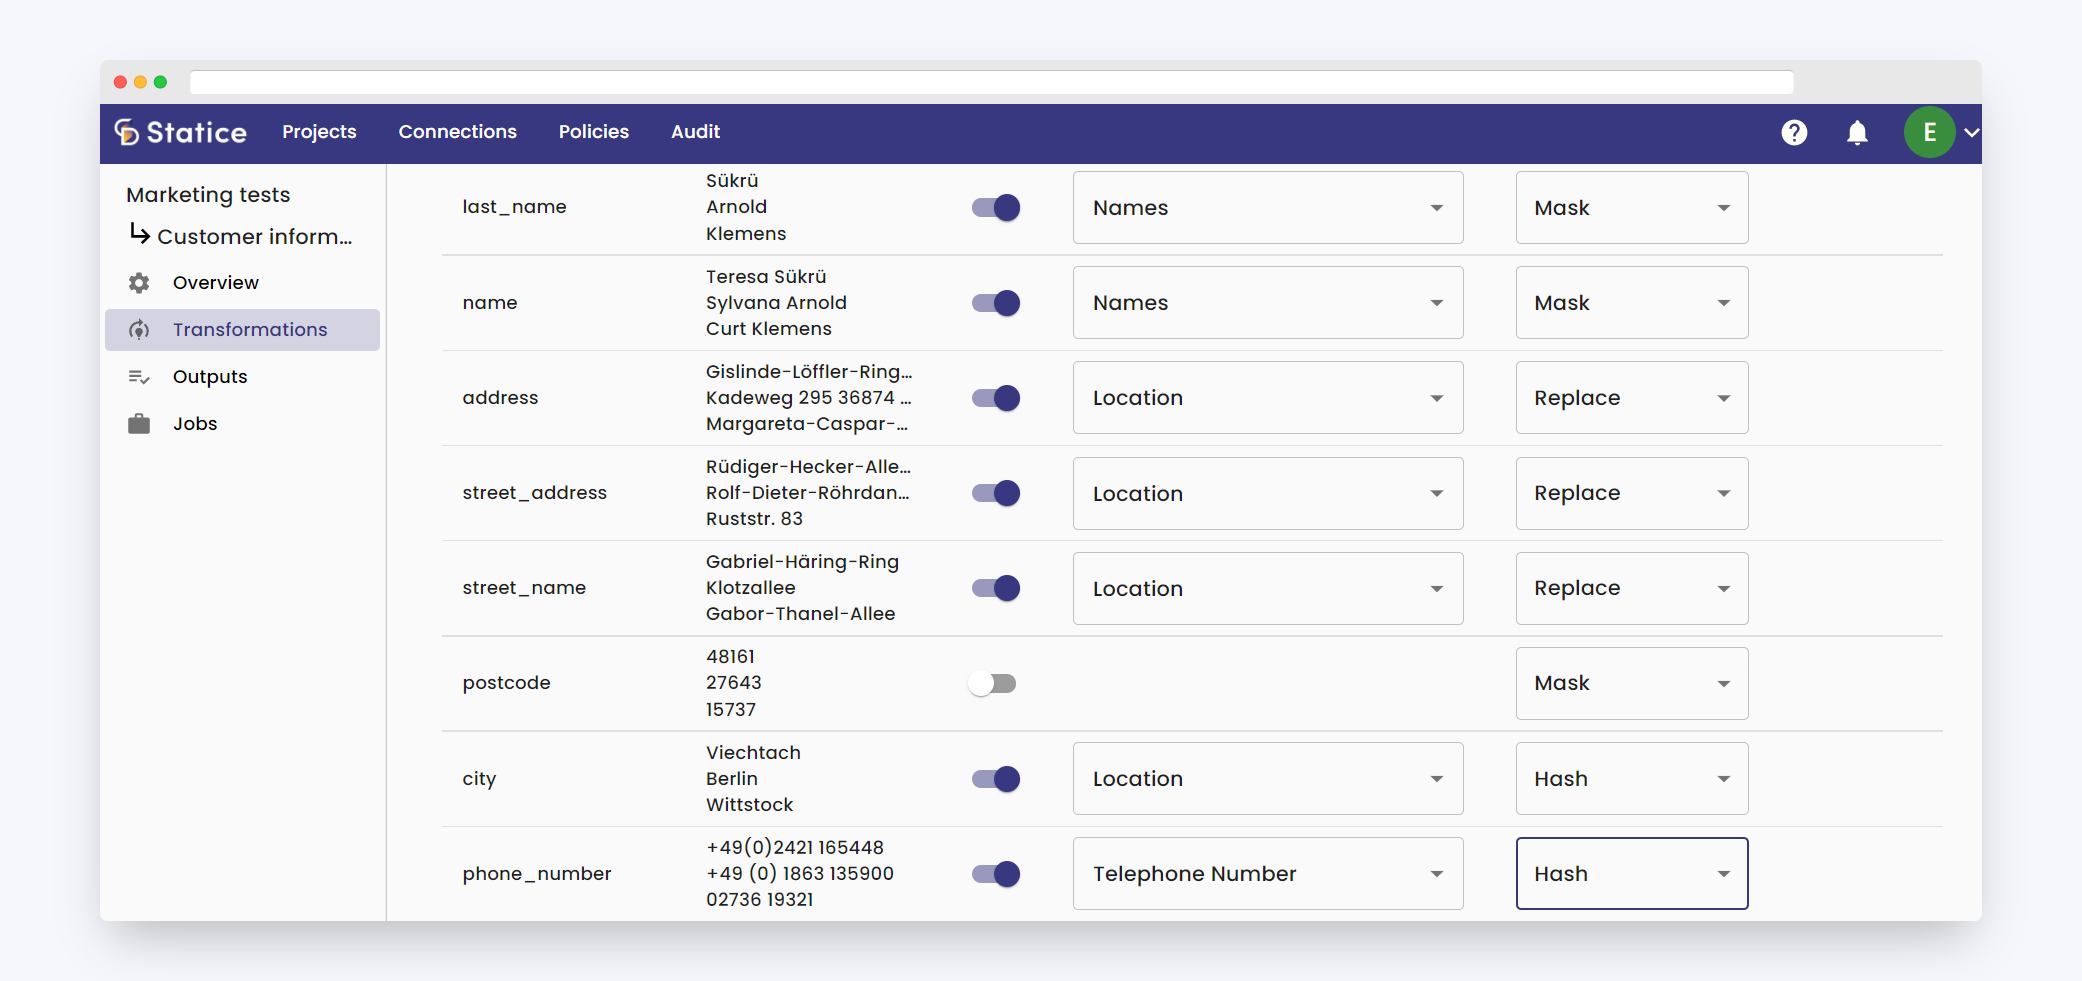
Task: Disable the last_name toggle switch
Action: (x=996, y=208)
